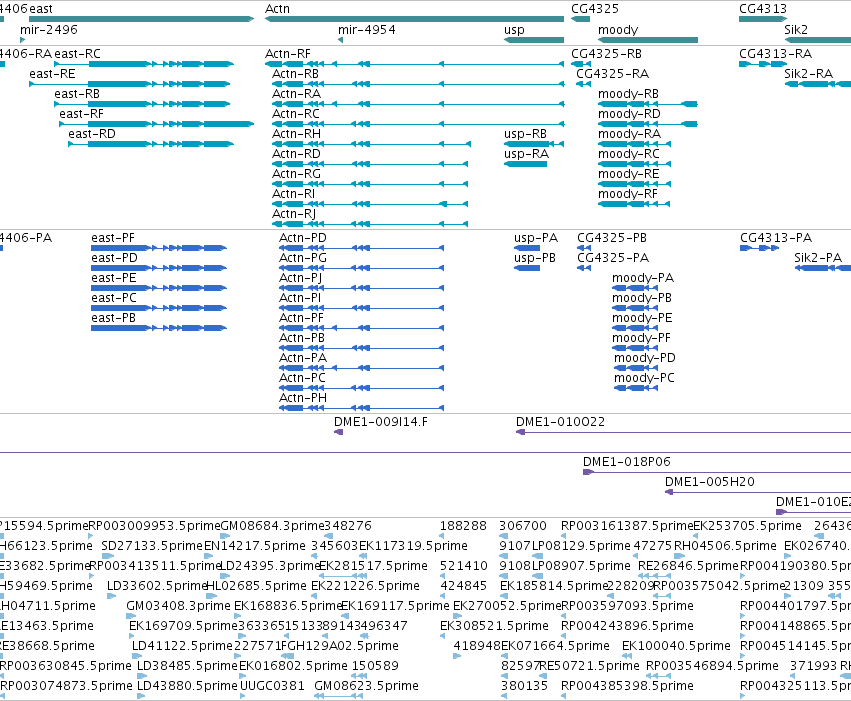
Task: Click cDNA EK270052.5prime label
Action: coord(507,606)
